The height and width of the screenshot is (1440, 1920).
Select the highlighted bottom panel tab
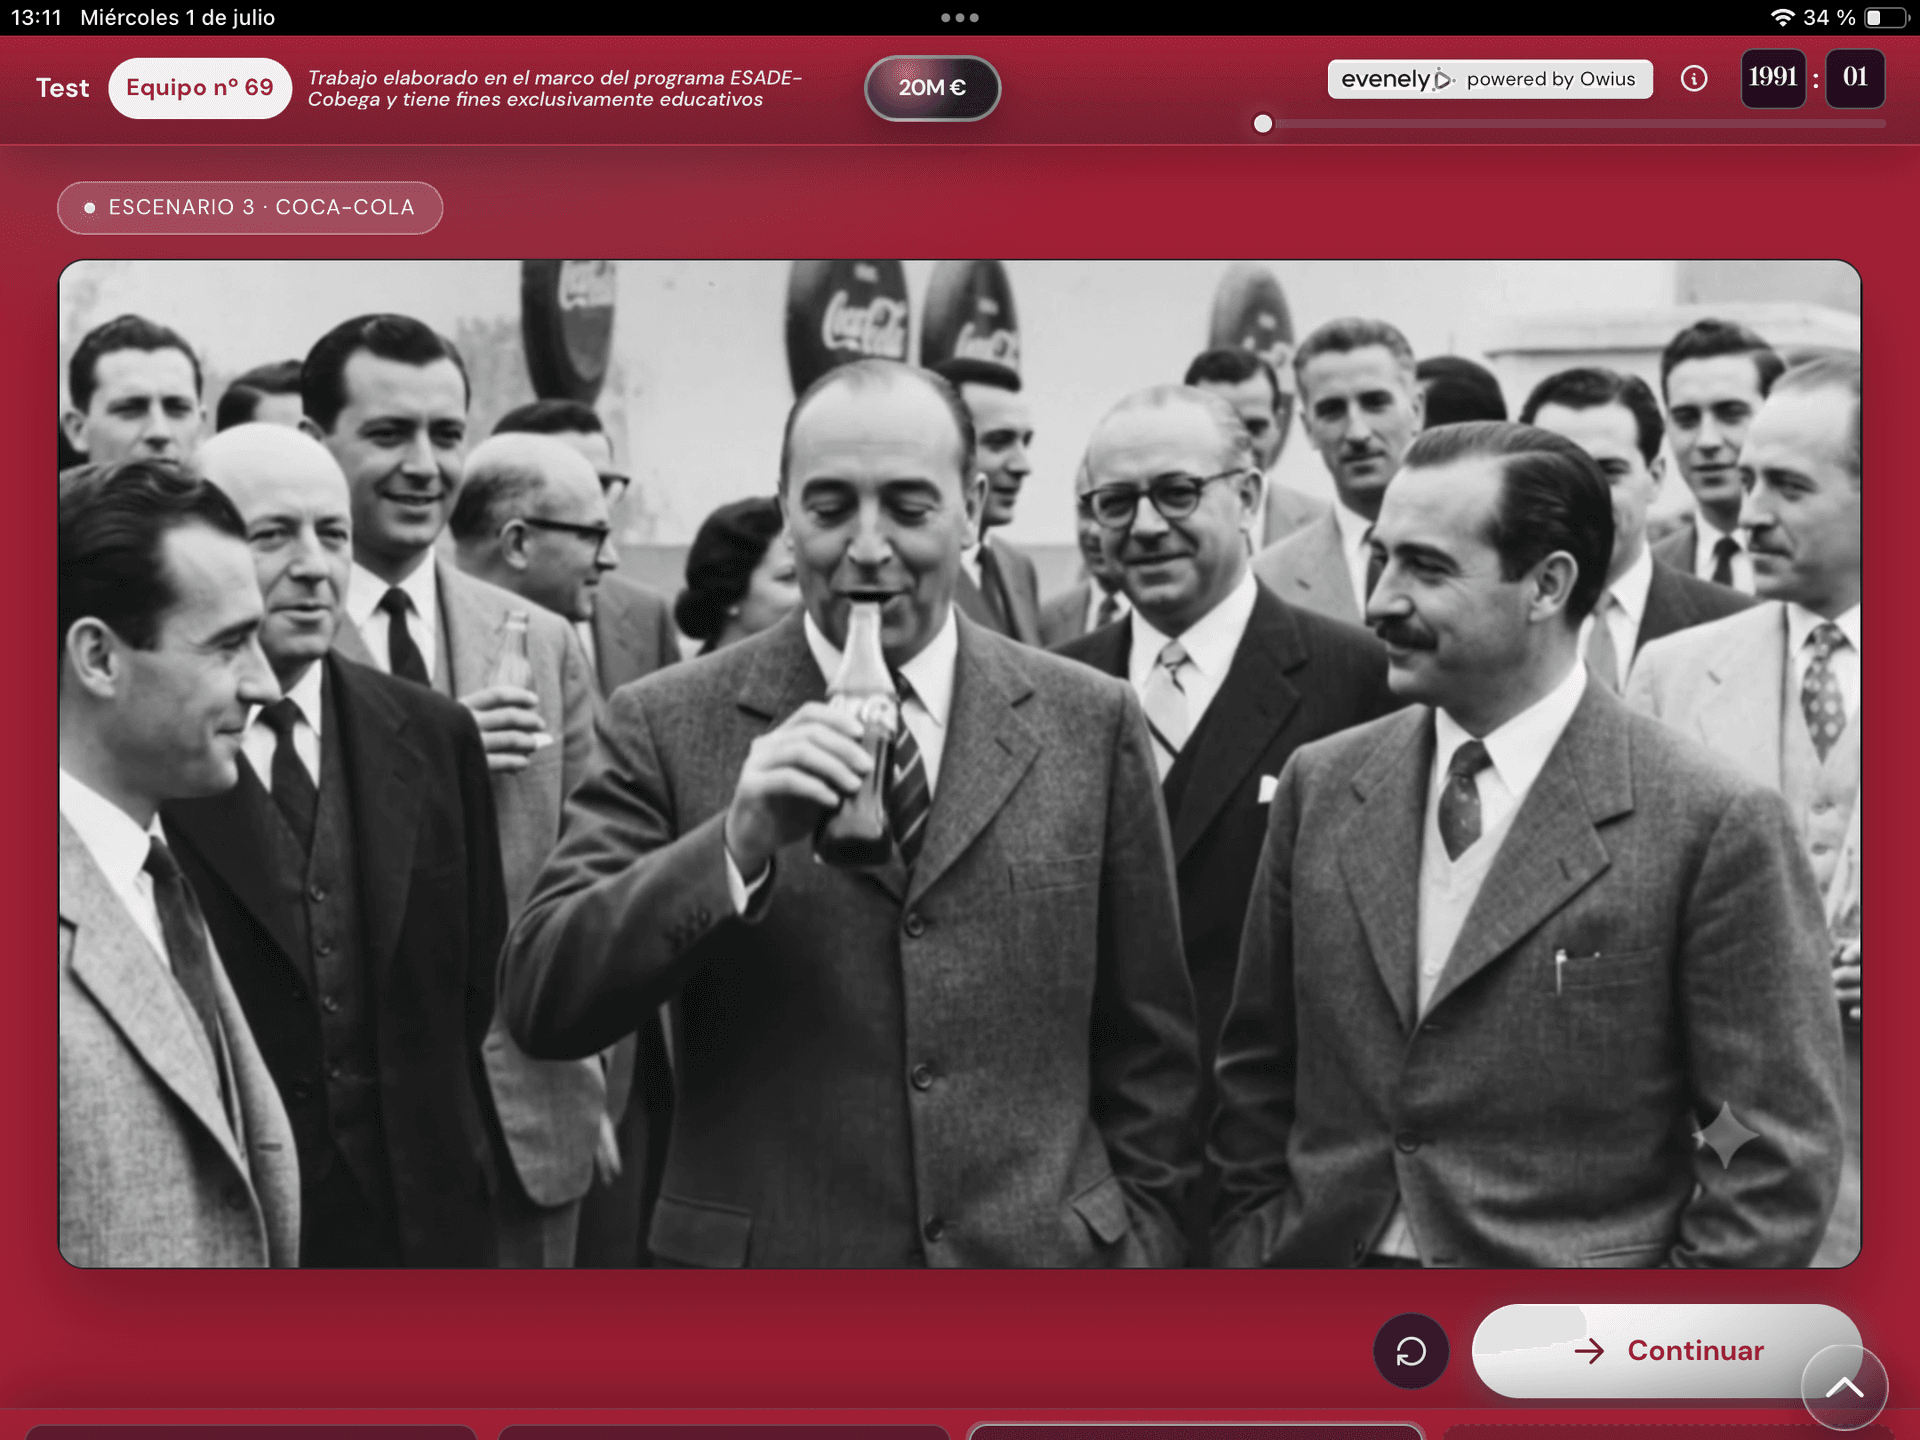1195,1432
